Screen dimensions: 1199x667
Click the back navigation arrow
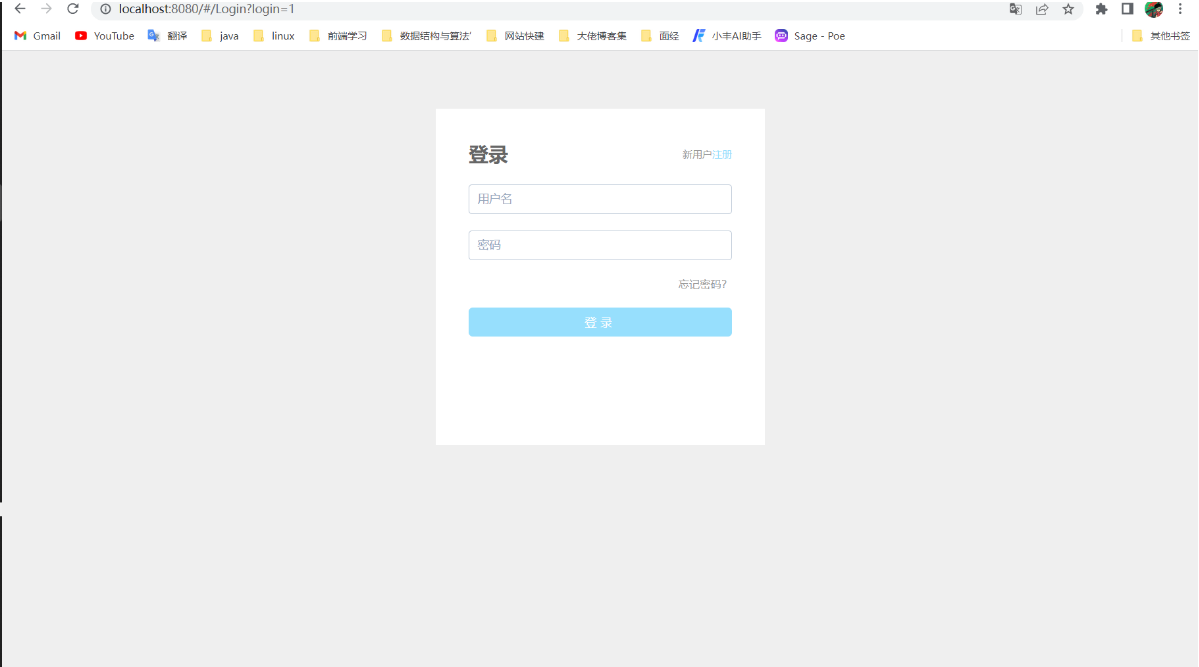click(x=19, y=9)
